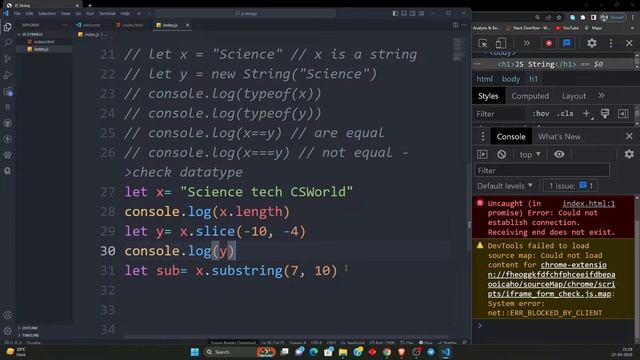Click the VS Code command center search box

(246, 13)
